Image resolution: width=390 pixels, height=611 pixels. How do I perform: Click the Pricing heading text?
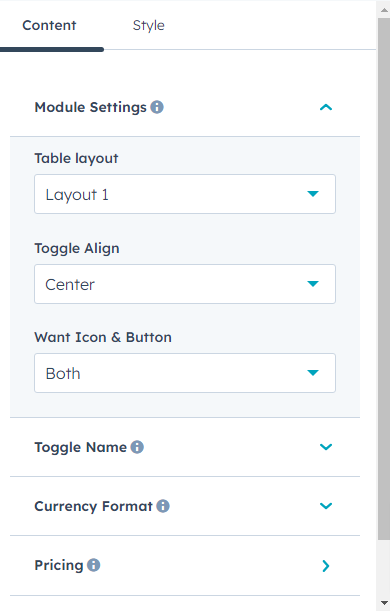59,565
